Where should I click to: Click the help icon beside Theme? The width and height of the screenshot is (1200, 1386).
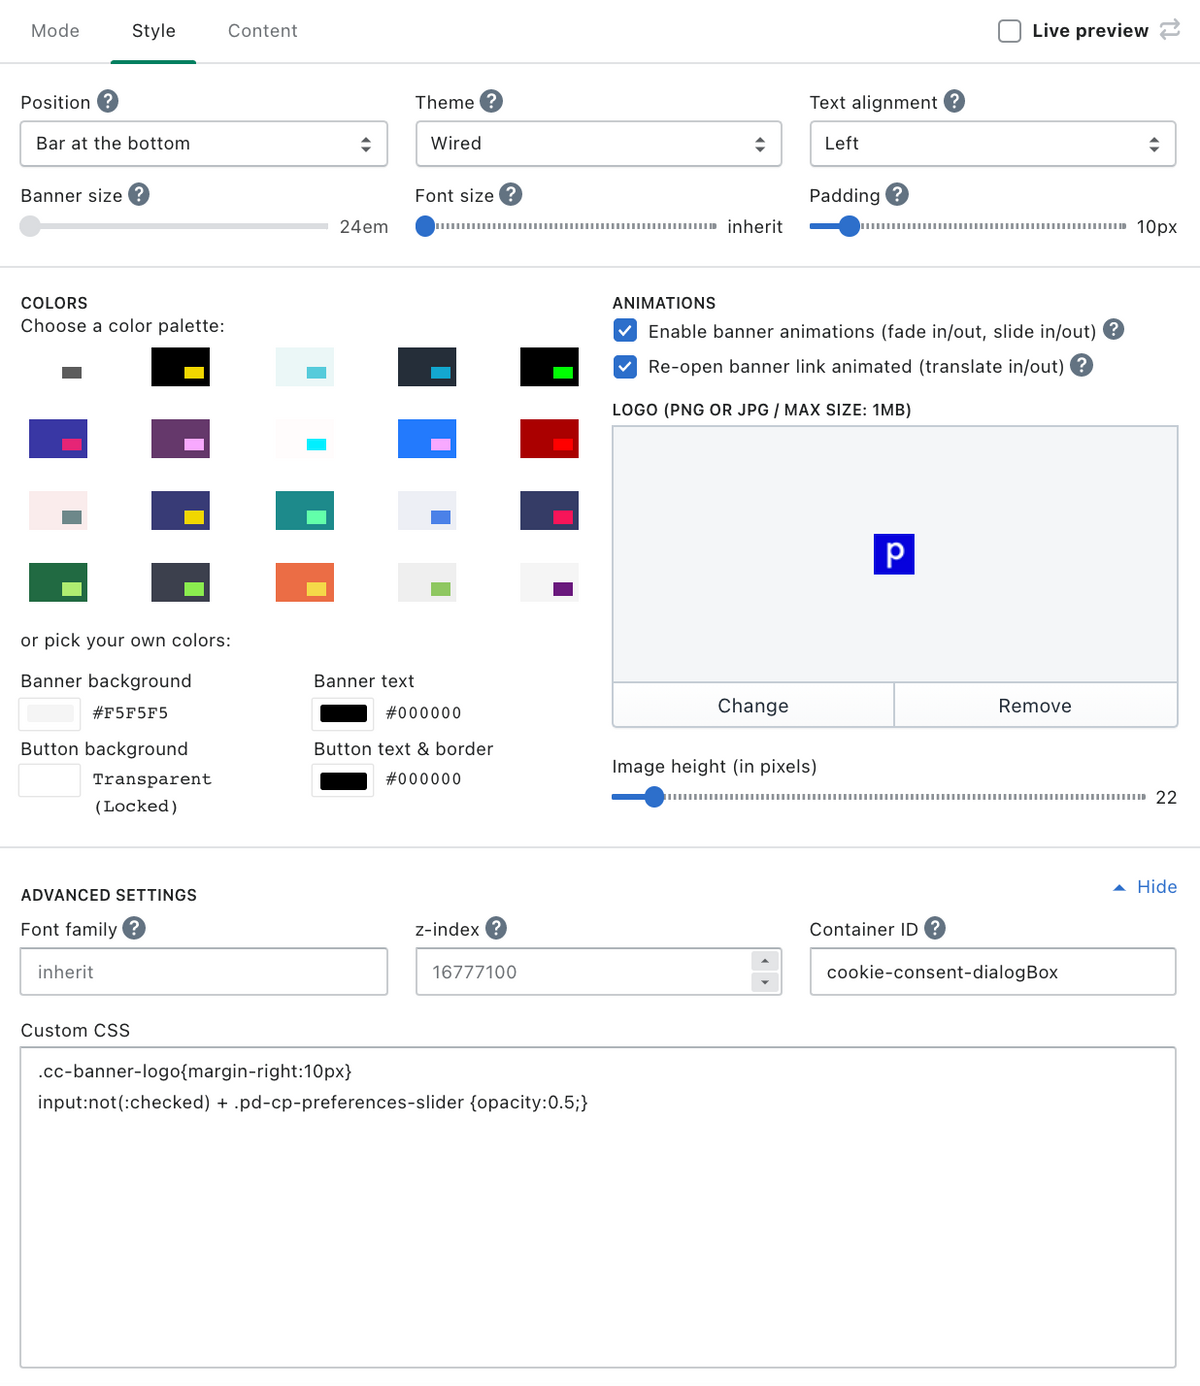coord(491,101)
